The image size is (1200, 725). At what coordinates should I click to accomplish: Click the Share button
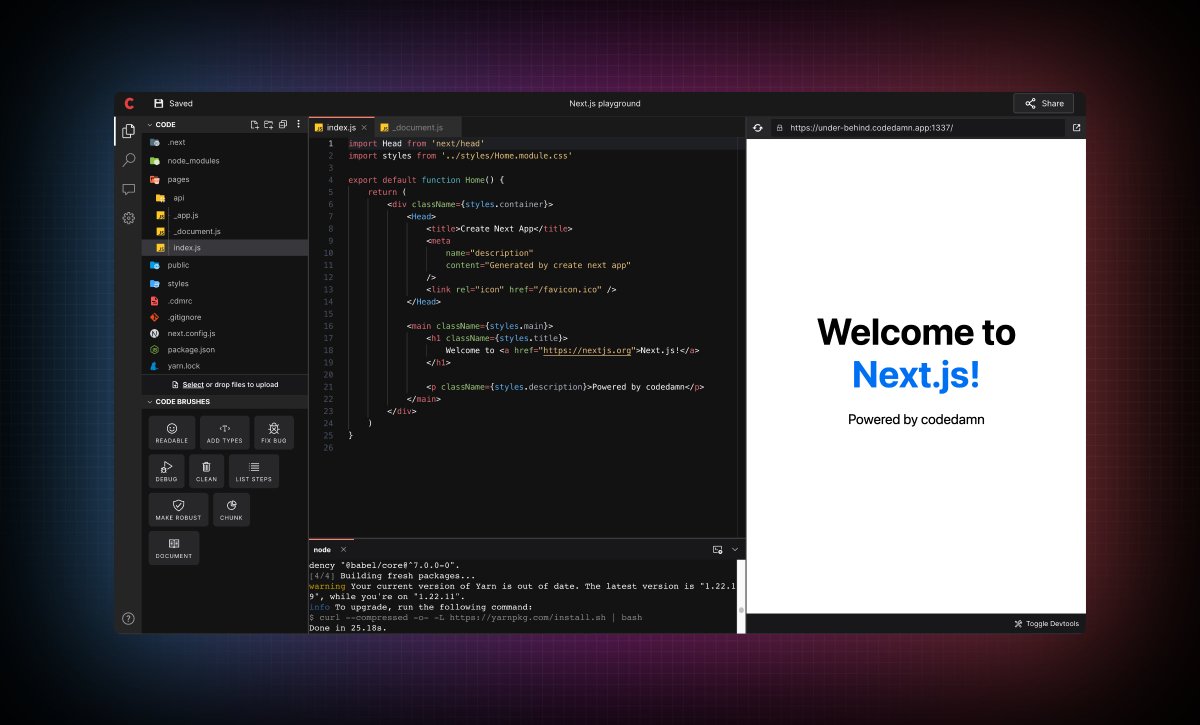(x=1044, y=103)
